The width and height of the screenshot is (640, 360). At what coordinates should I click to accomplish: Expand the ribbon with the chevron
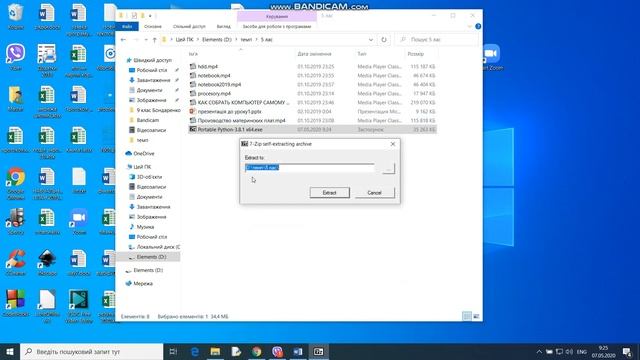point(469,27)
